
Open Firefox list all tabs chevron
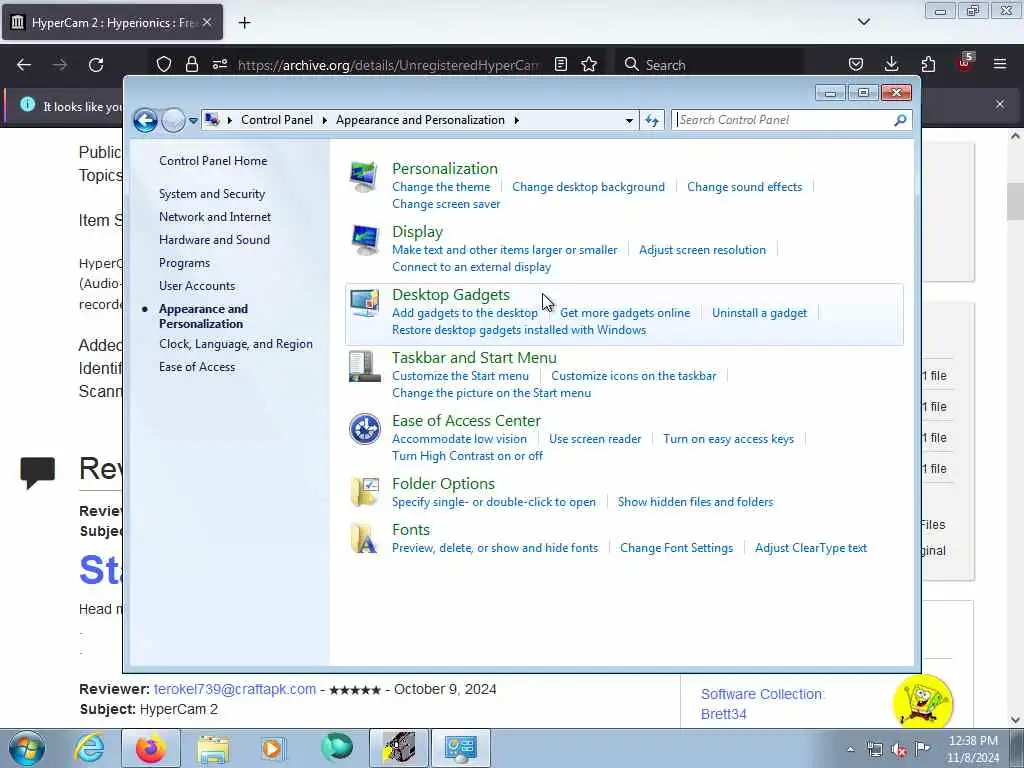[863, 22]
